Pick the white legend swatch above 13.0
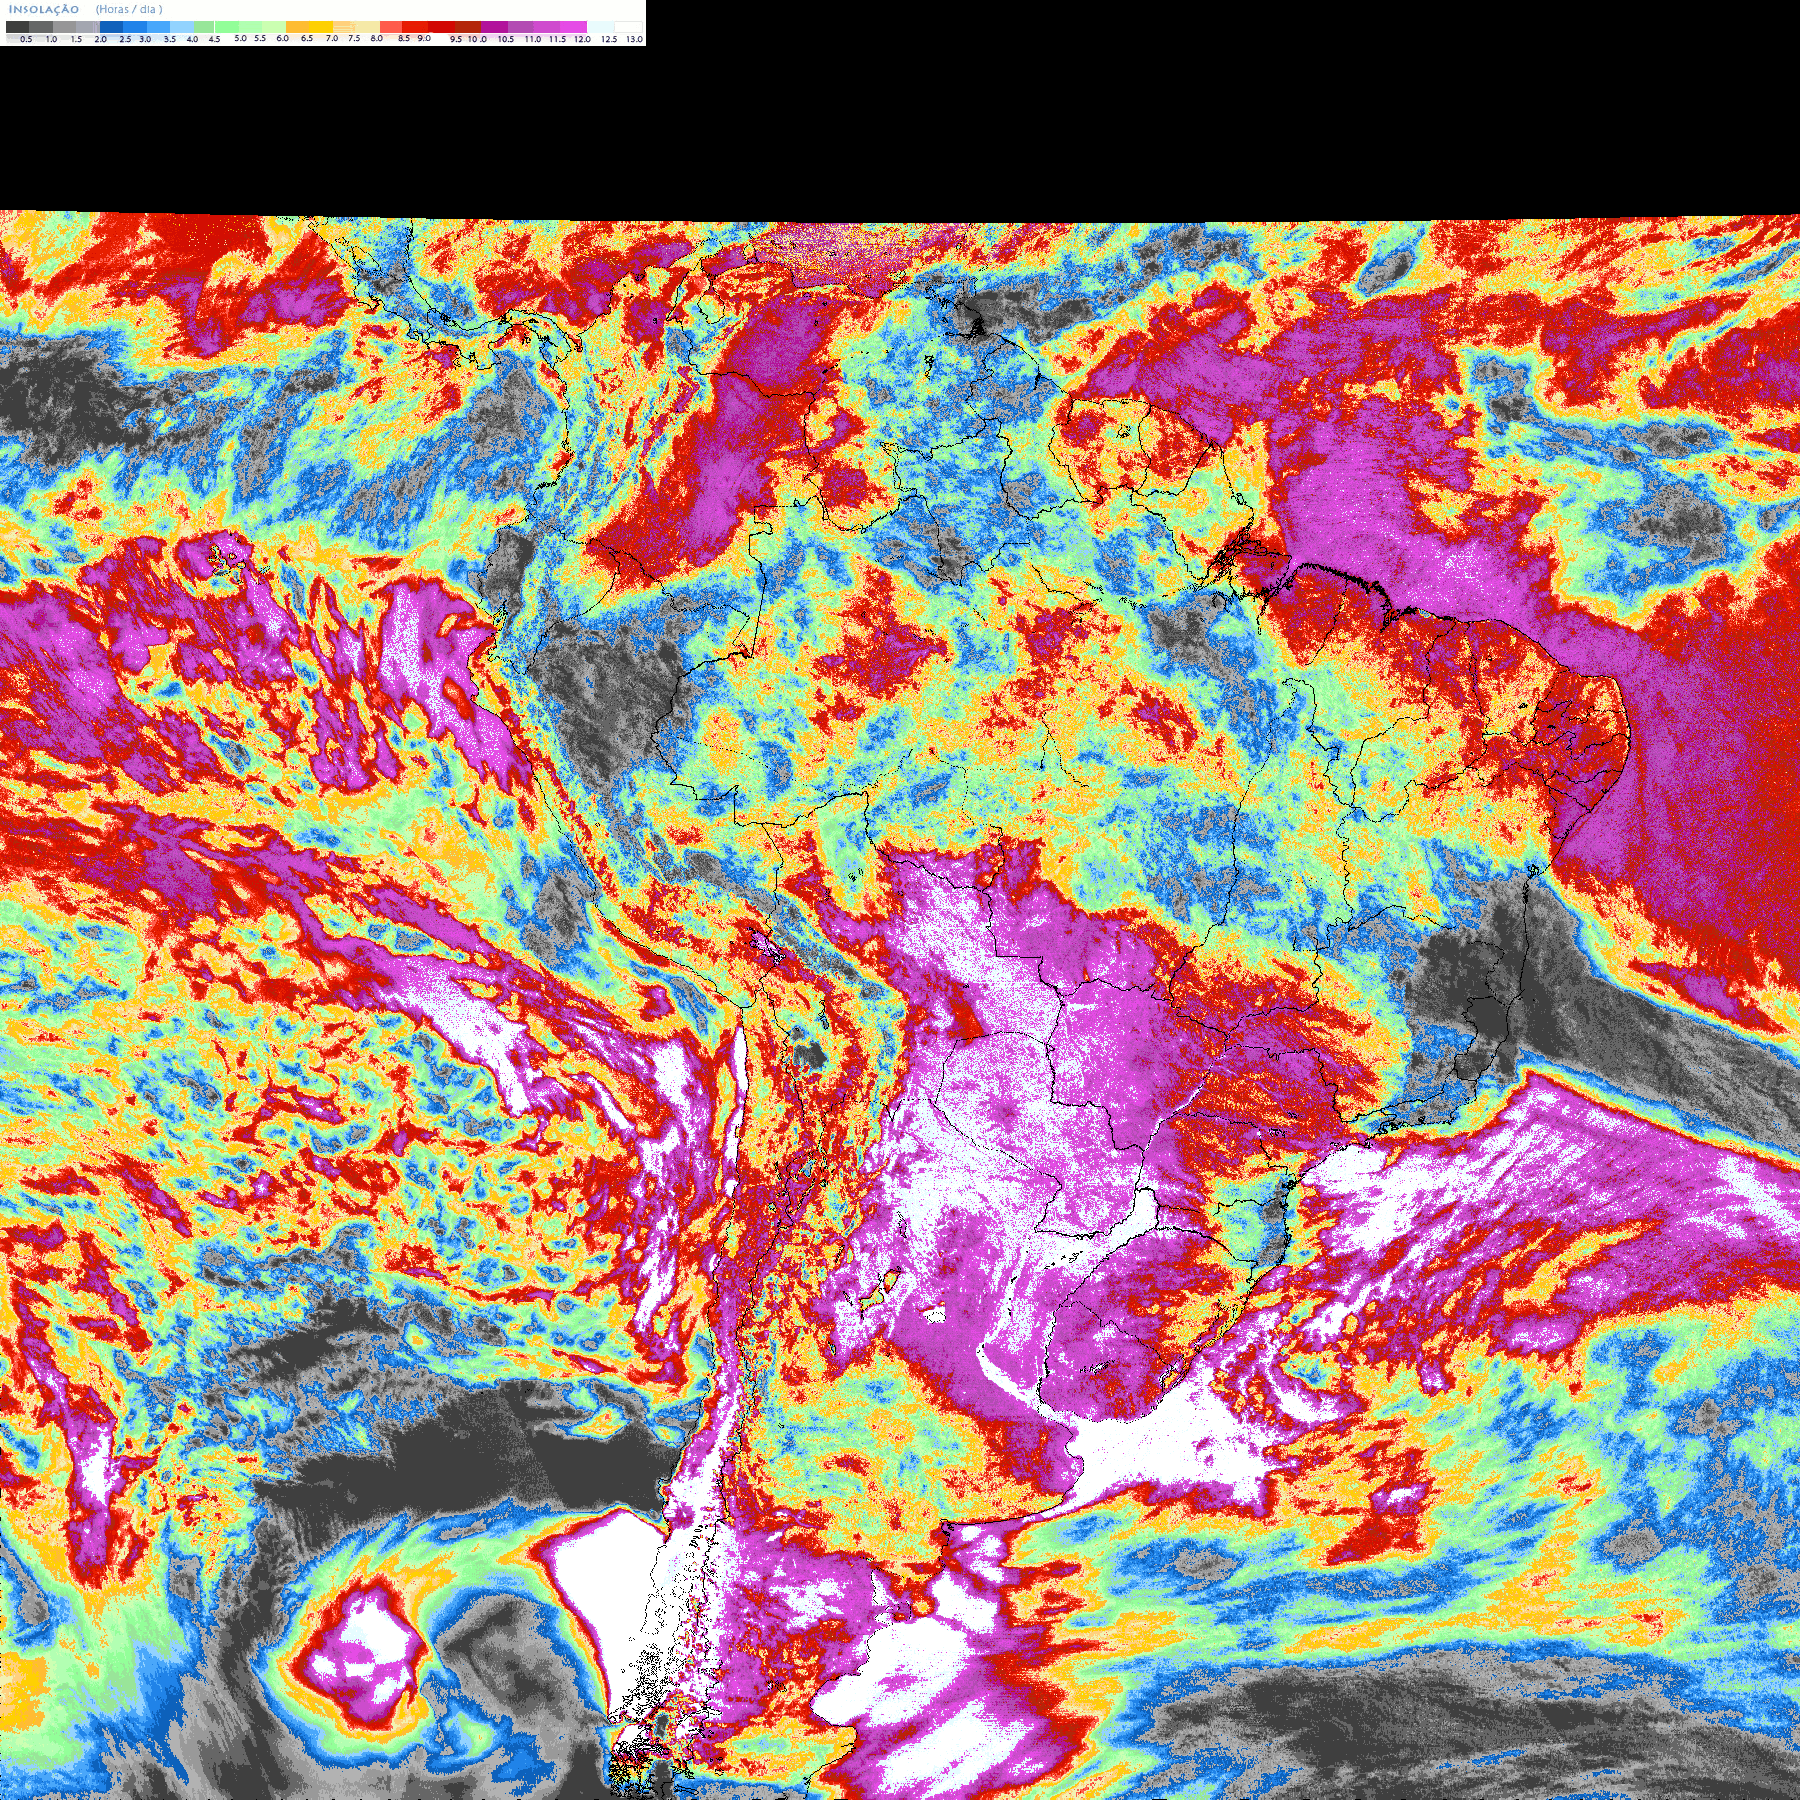The height and width of the screenshot is (1800, 1800). 628,27
